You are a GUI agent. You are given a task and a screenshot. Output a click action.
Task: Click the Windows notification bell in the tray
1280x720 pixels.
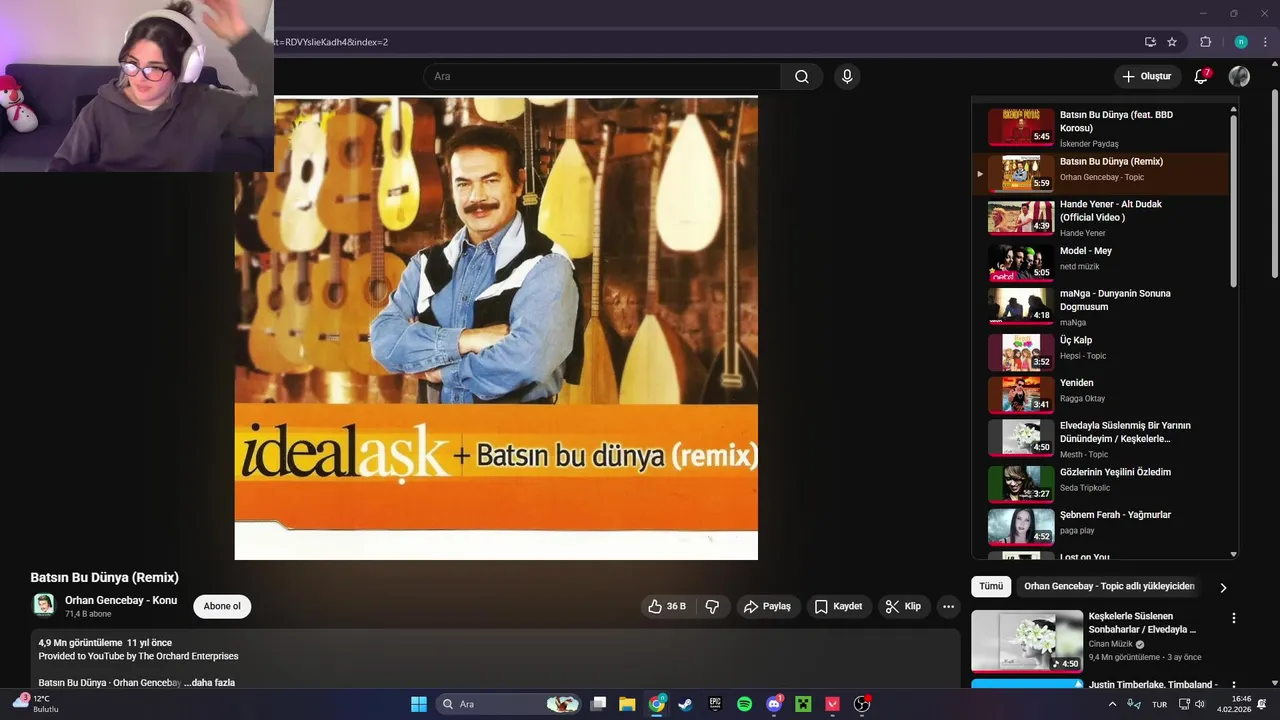pos(1262,704)
